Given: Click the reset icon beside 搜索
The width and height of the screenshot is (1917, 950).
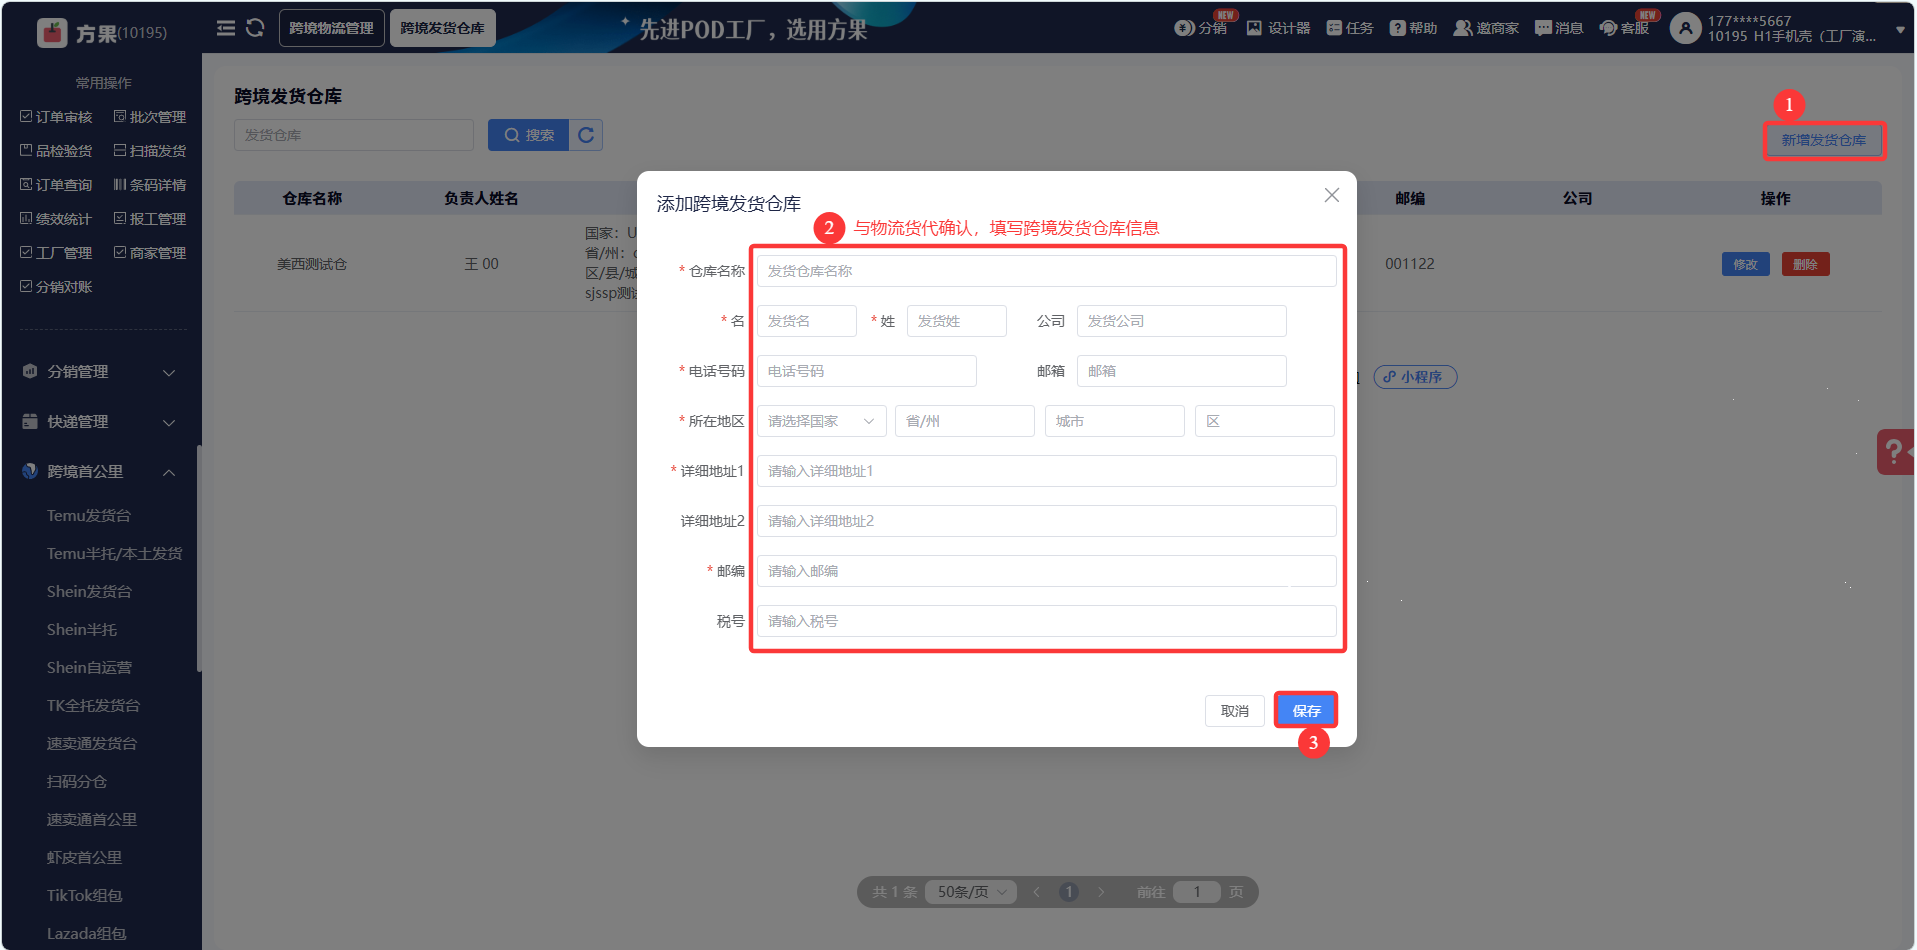Looking at the screenshot, I should click(x=586, y=135).
